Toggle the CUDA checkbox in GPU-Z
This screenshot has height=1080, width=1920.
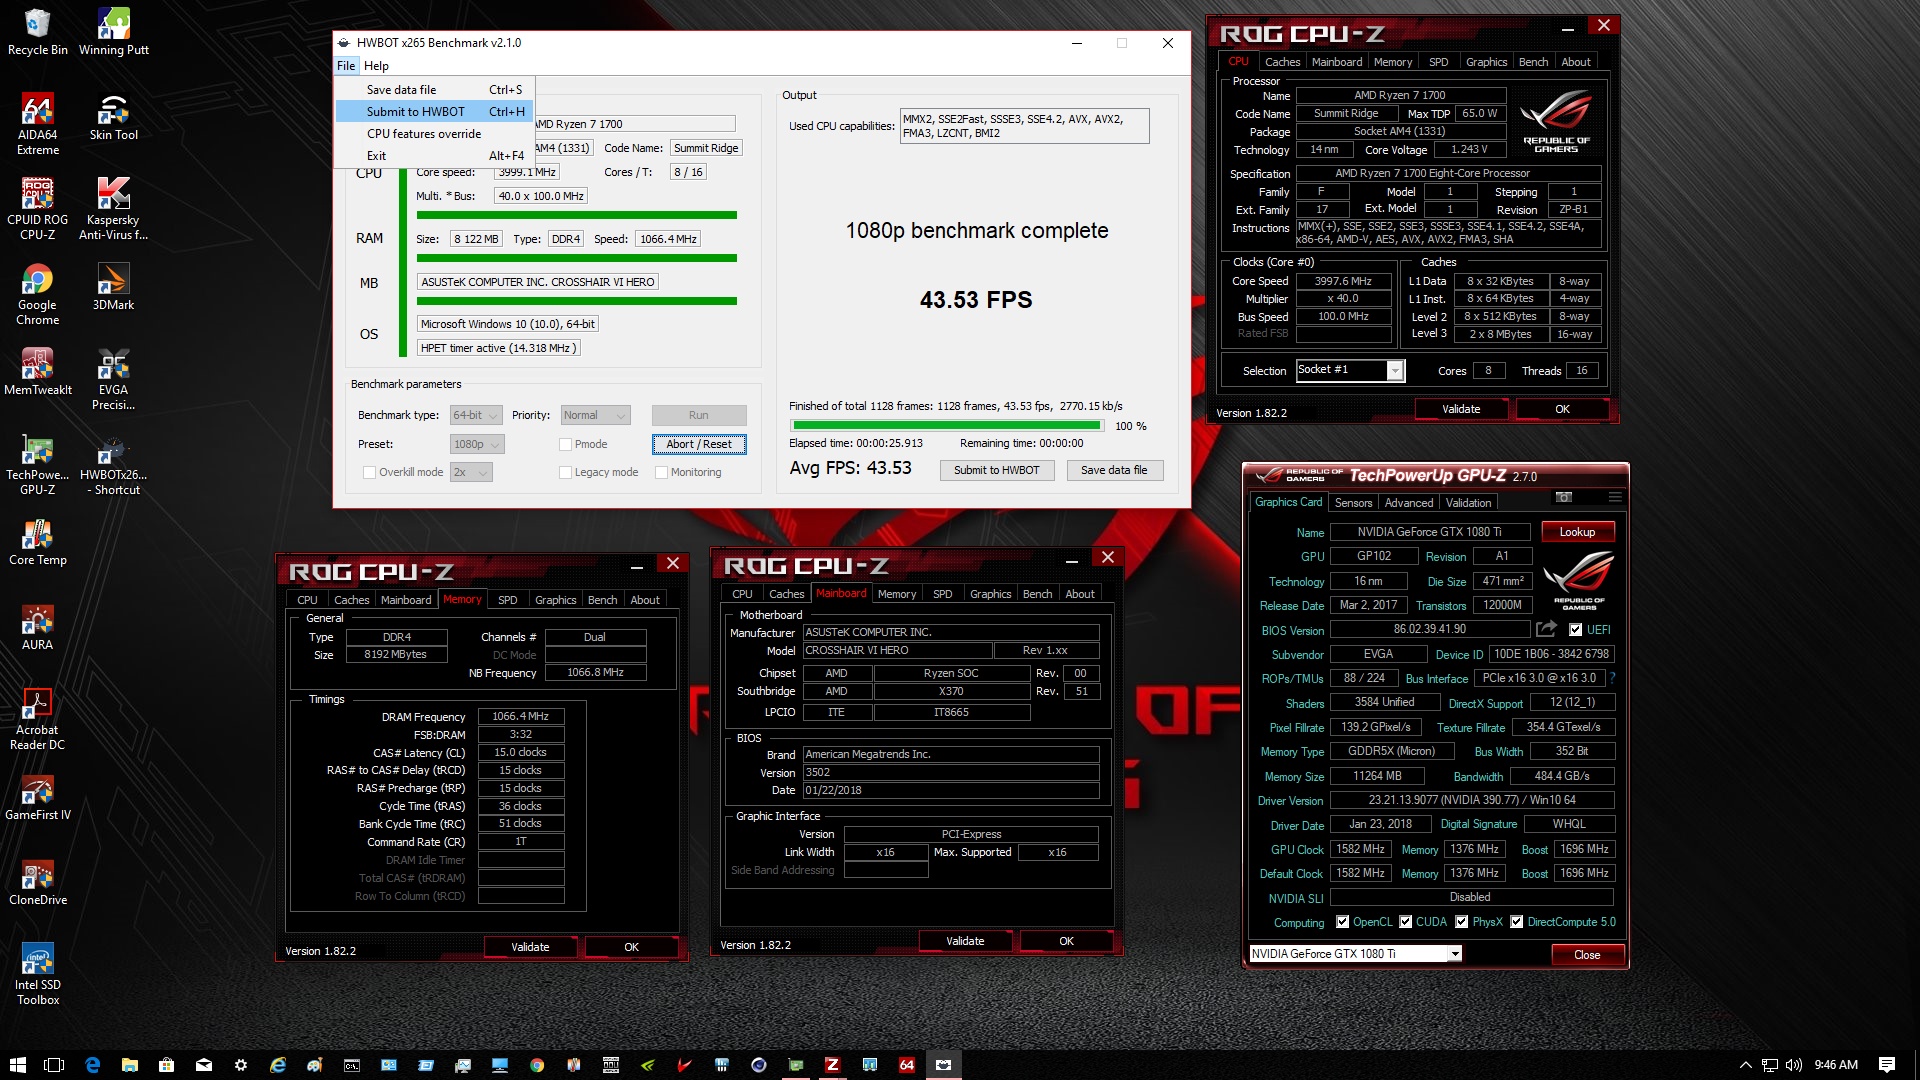pyautogui.click(x=1406, y=922)
